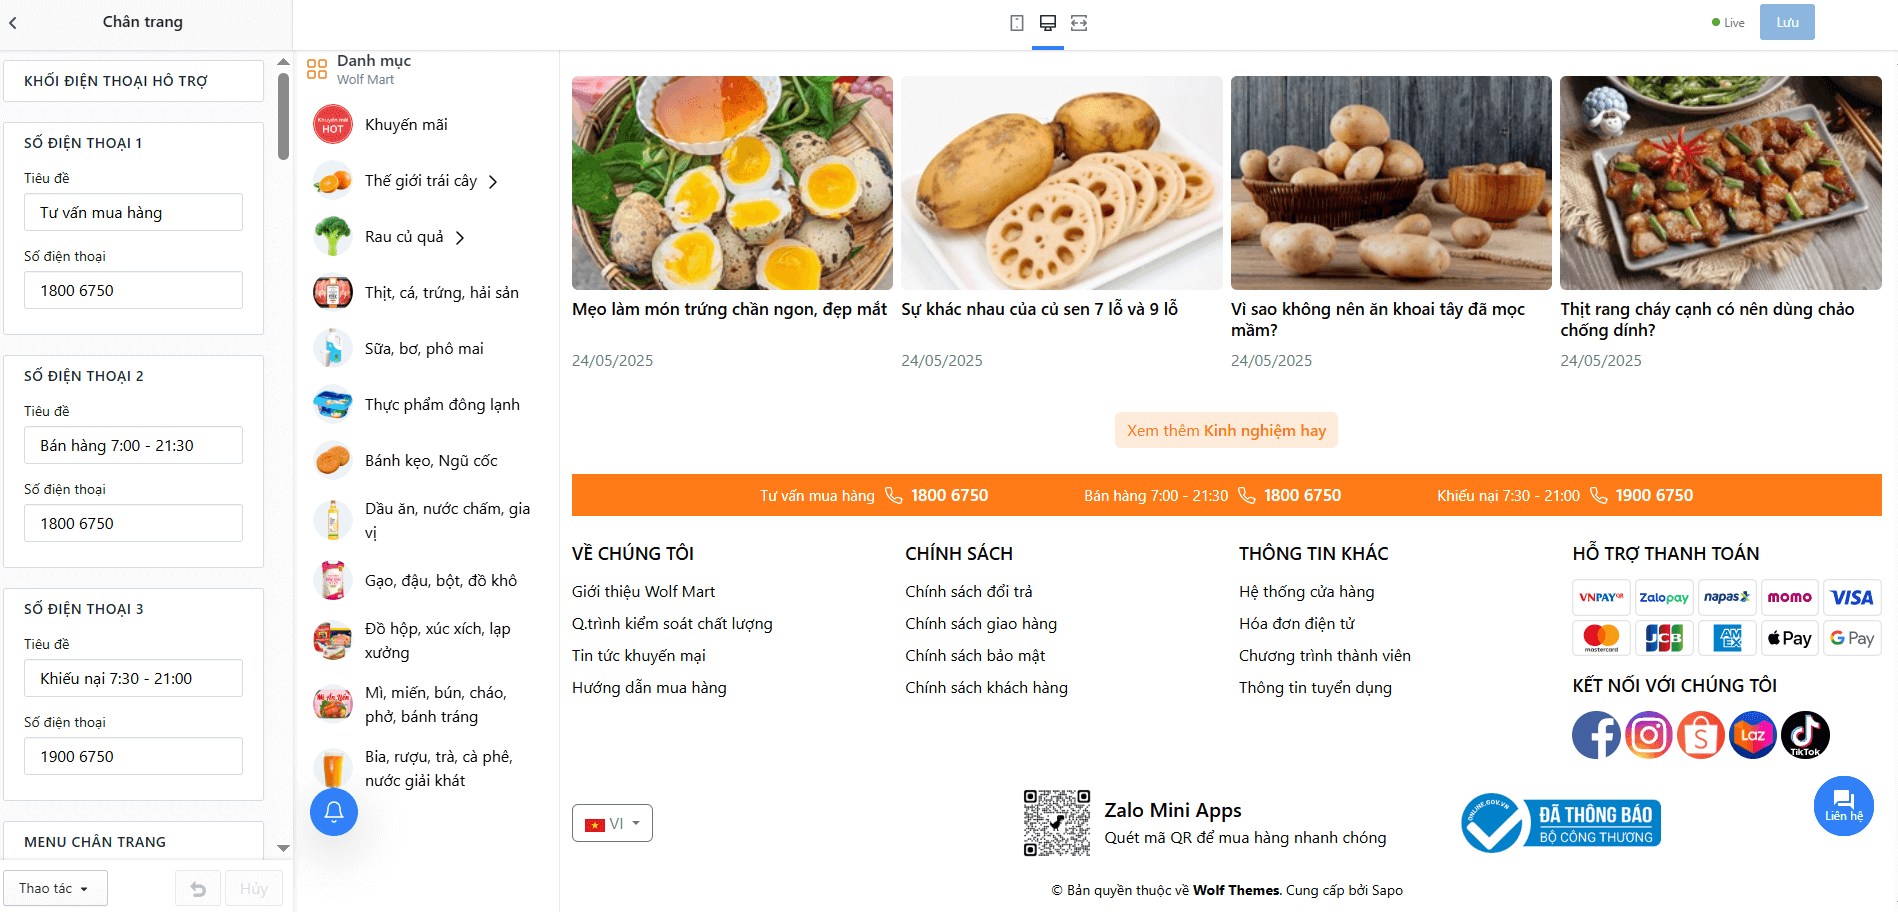Click the Sữa, bơ, phô mai icon
Screen dimensions: 1898x912
tap(333, 349)
